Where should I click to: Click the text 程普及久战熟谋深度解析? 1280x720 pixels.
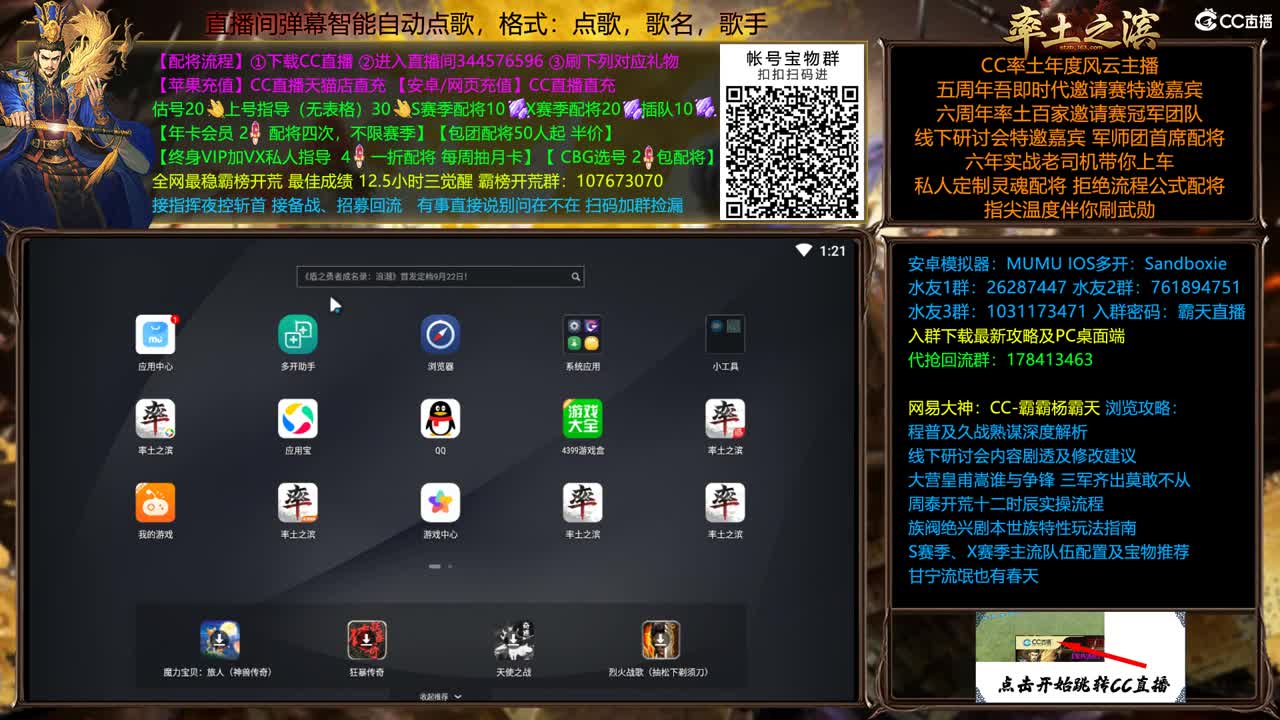pos(997,432)
